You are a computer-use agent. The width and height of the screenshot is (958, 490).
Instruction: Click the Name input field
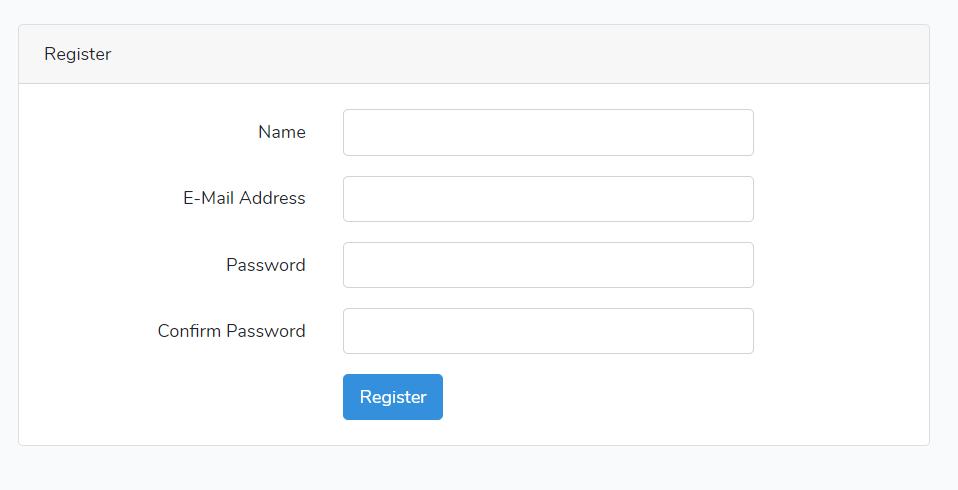(548, 133)
